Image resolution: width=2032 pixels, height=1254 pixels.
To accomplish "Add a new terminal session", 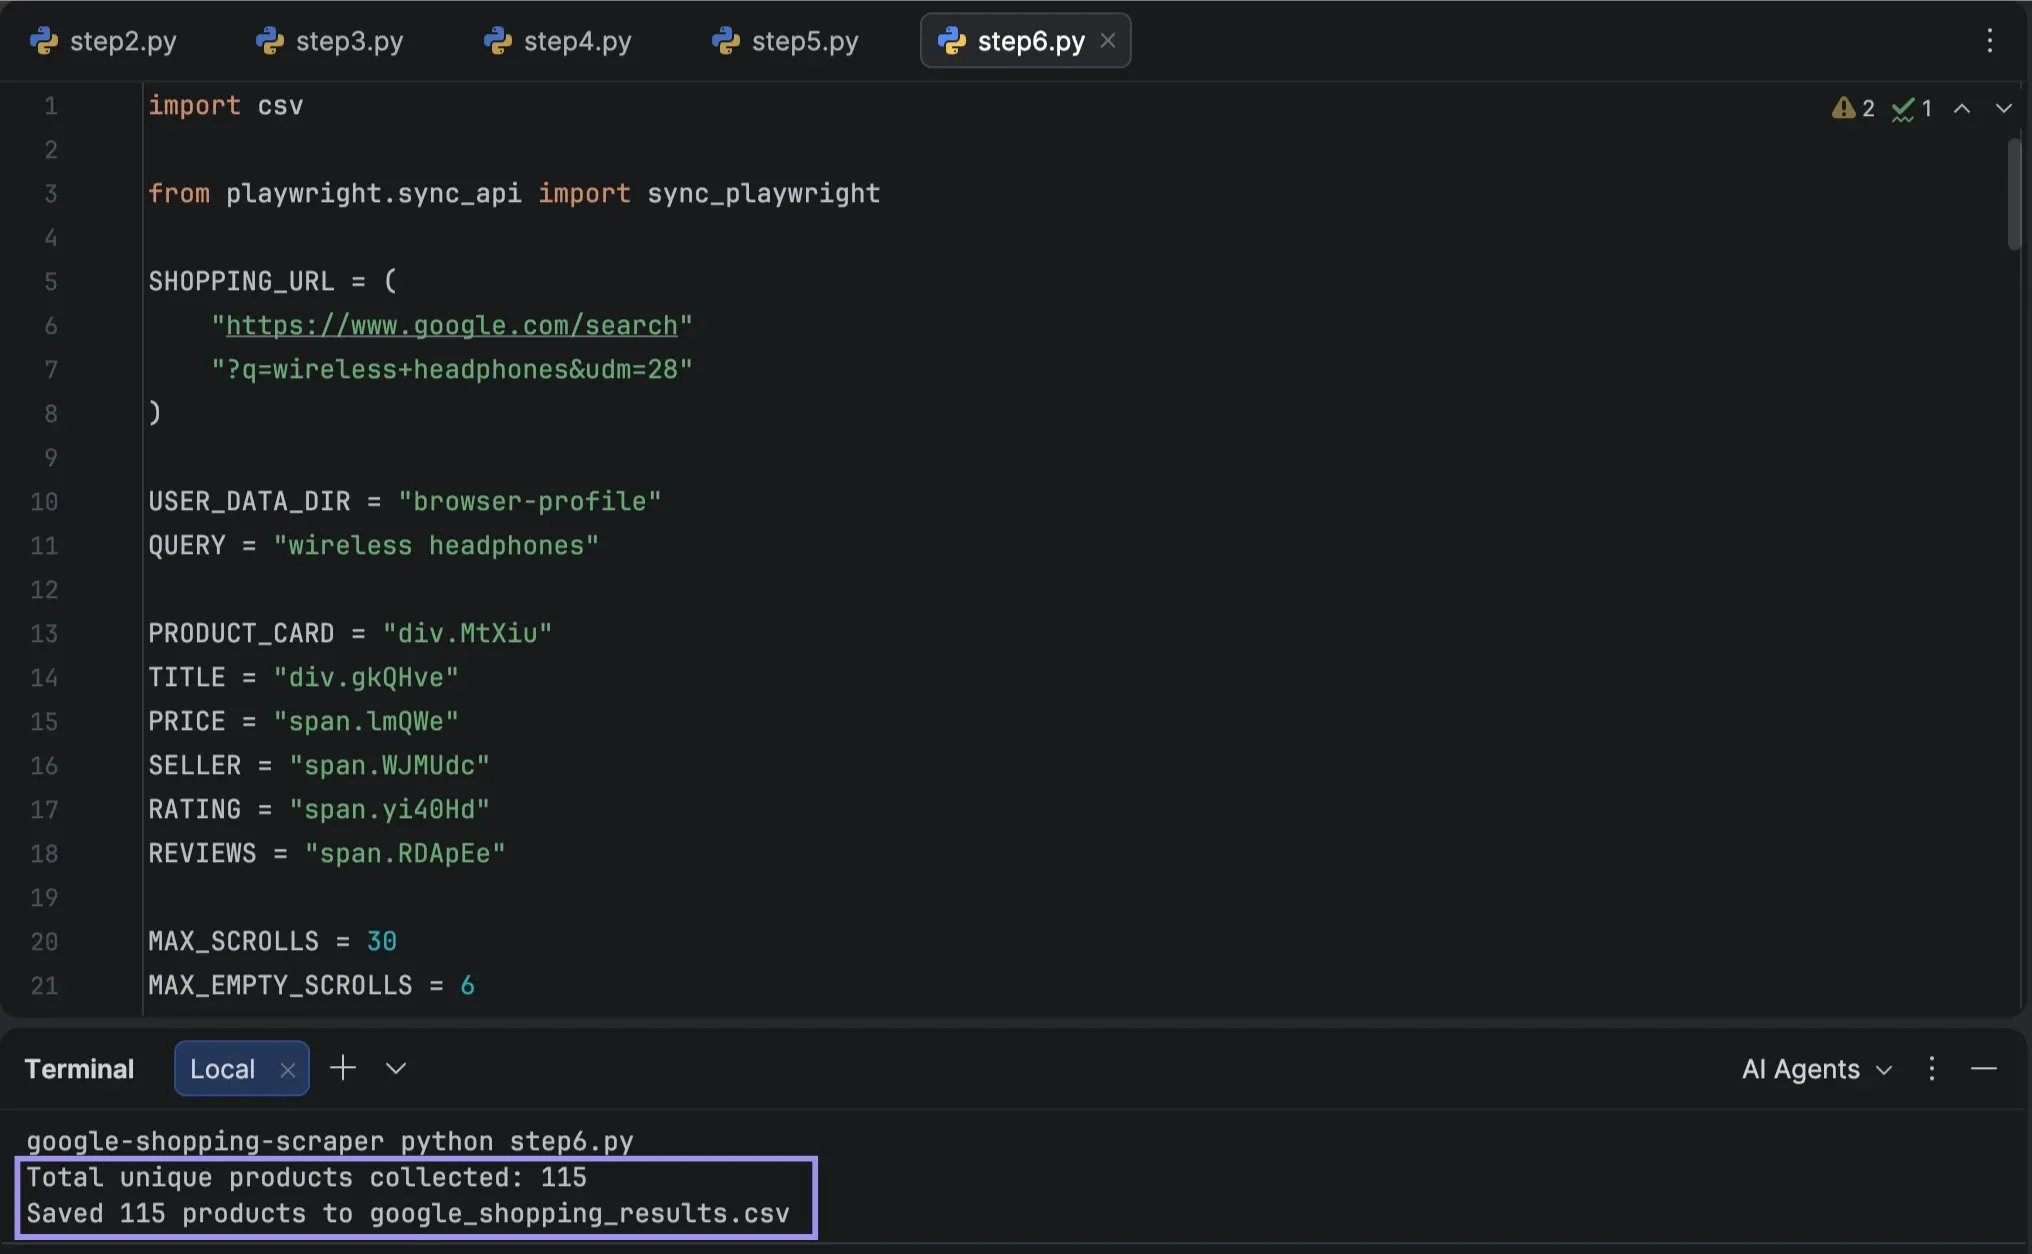I will coord(343,1068).
